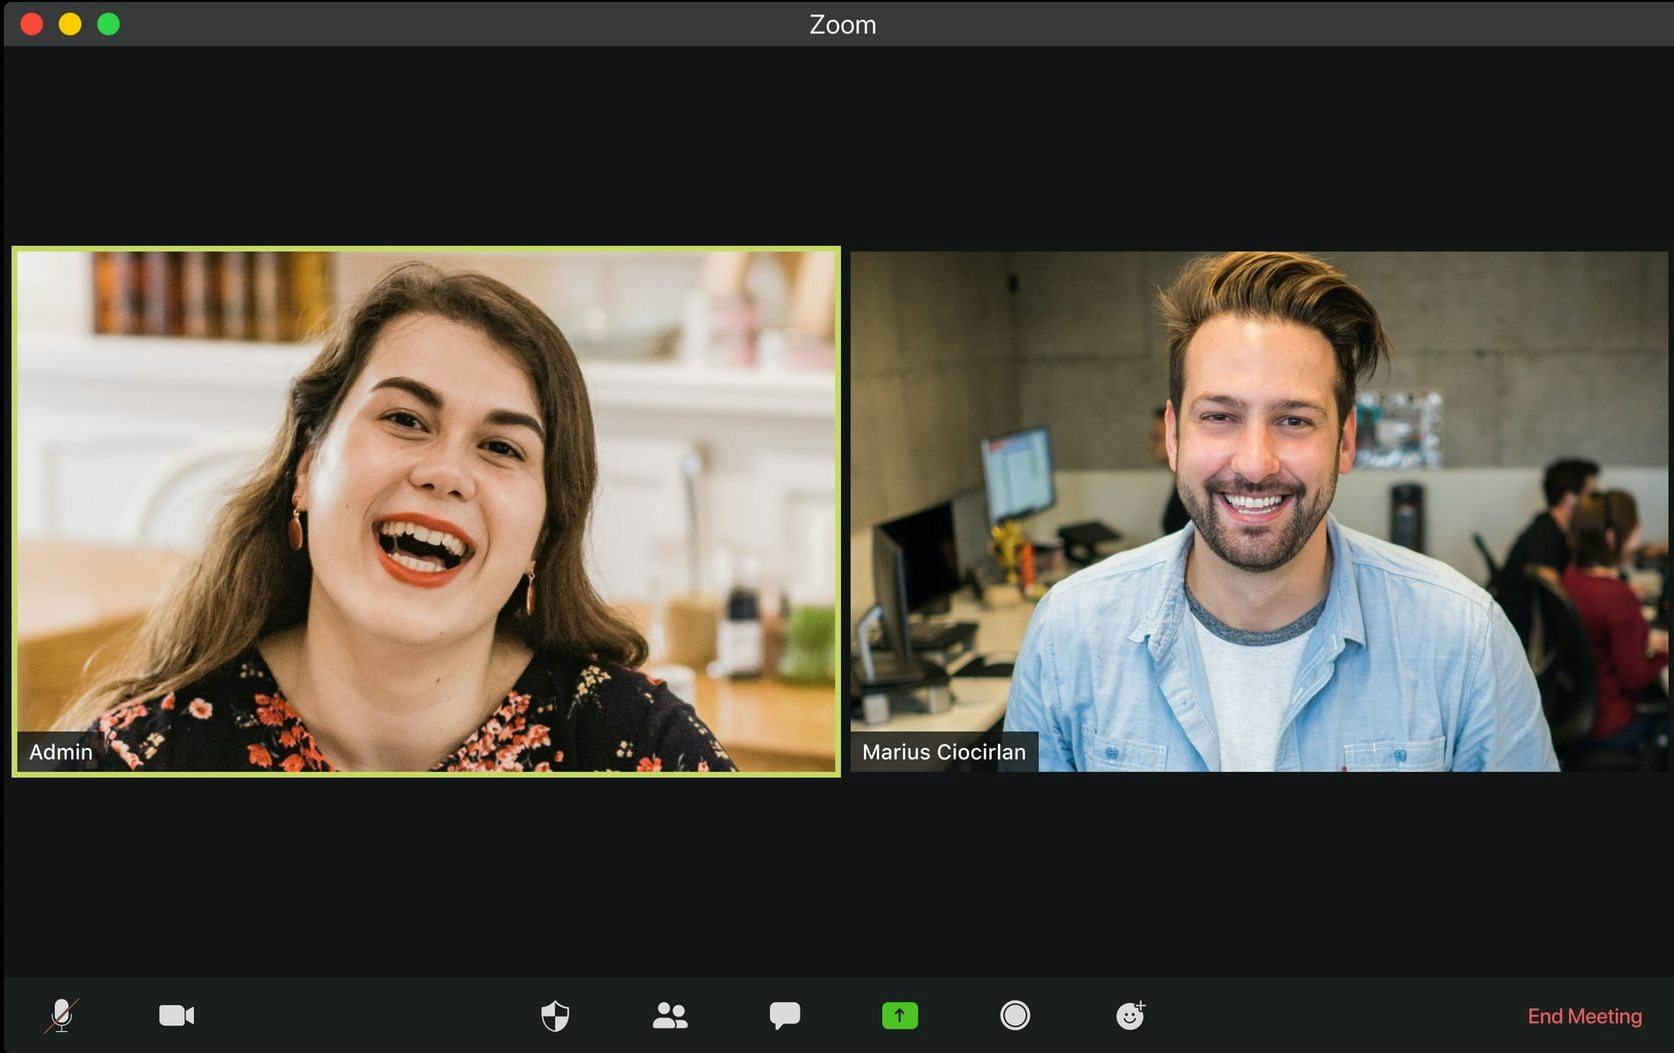Close the Zoom window
The height and width of the screenshot is (1053, 1674).
(x=31, y=23)
